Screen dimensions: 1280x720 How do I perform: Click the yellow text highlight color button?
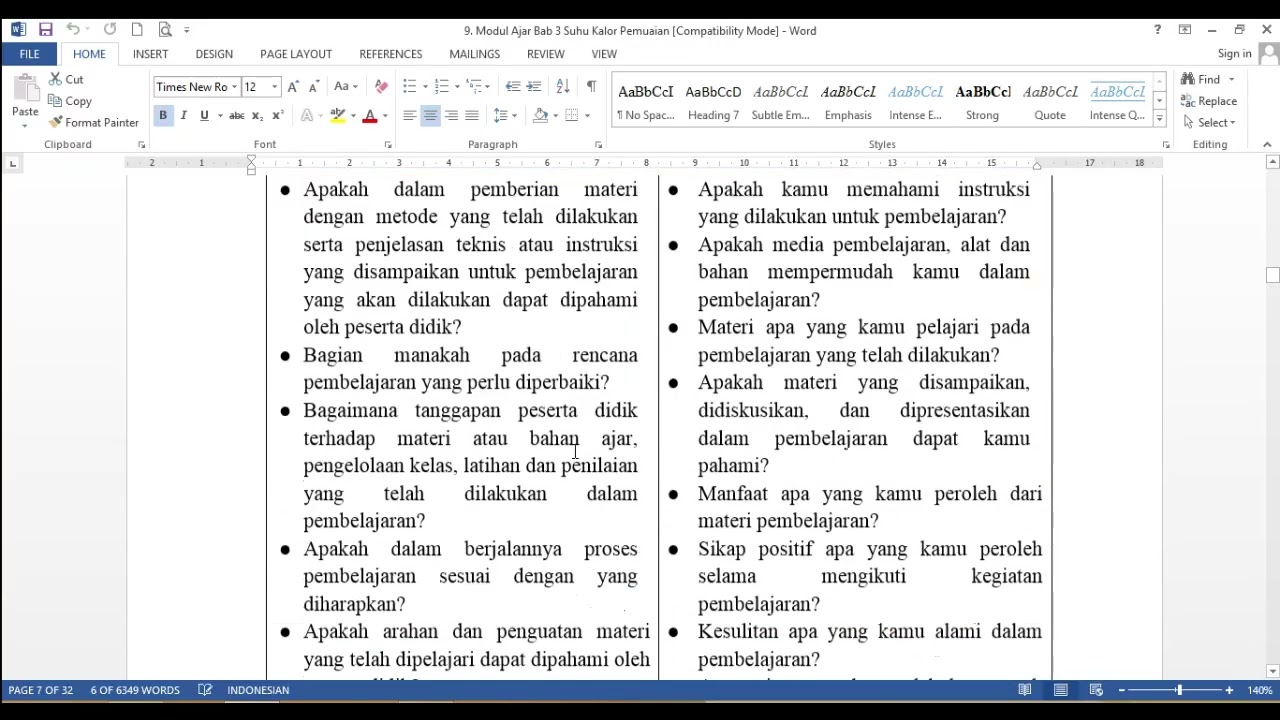338,116
